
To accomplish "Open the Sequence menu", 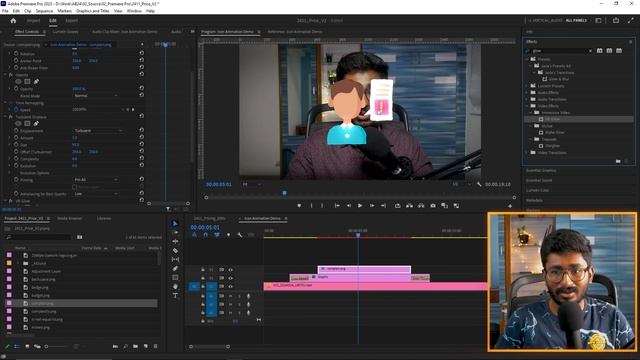I will pos(44,11).
